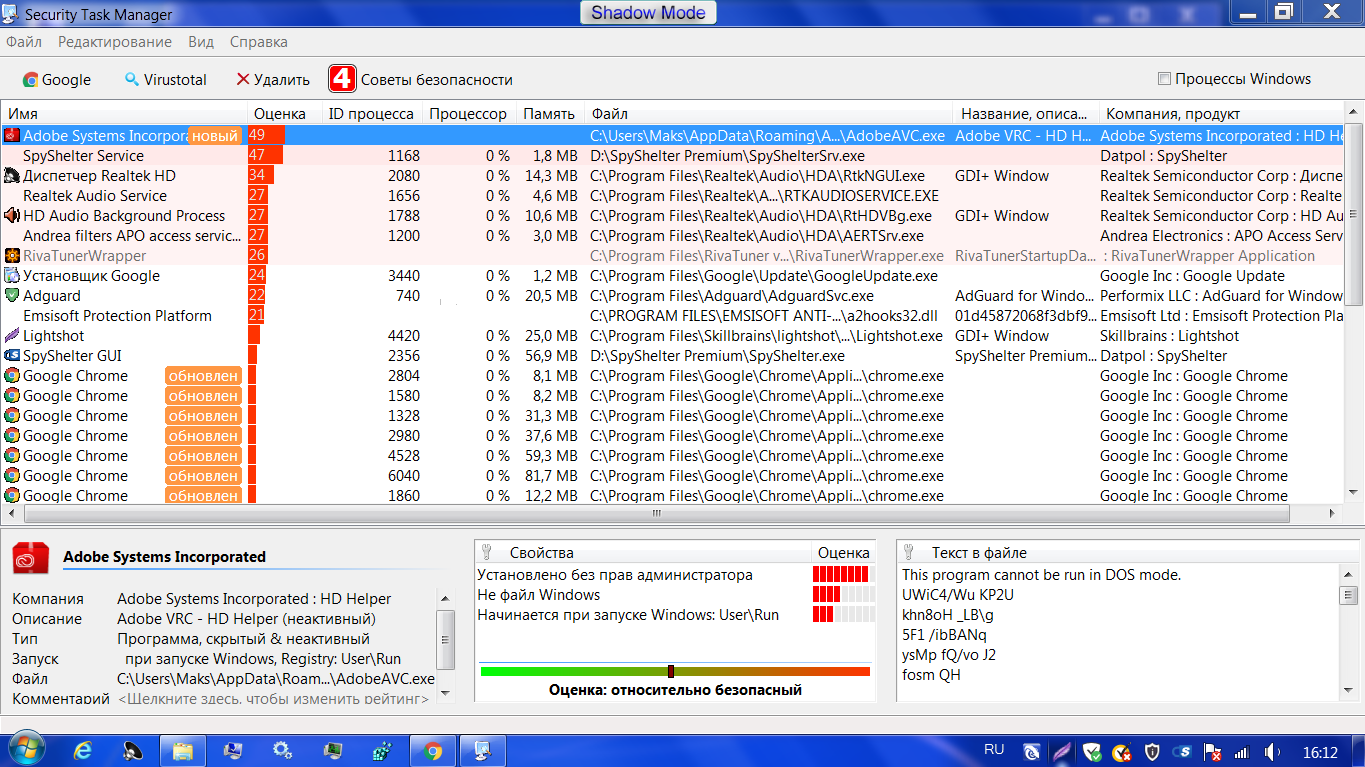
Task: Click the Удалить (remove) toolbar button
Action: [x=273, y=80]
